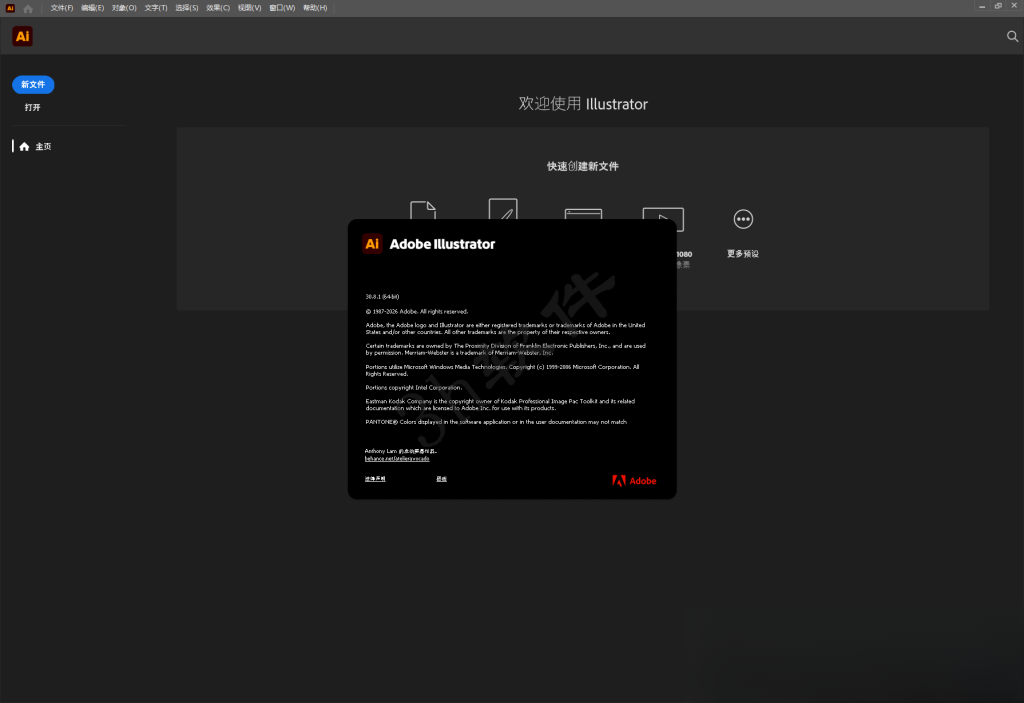The height and width of the screenshot is (703, 1024).
Task: Open the search magnifier icon
Action: [x=1012, y=37]
